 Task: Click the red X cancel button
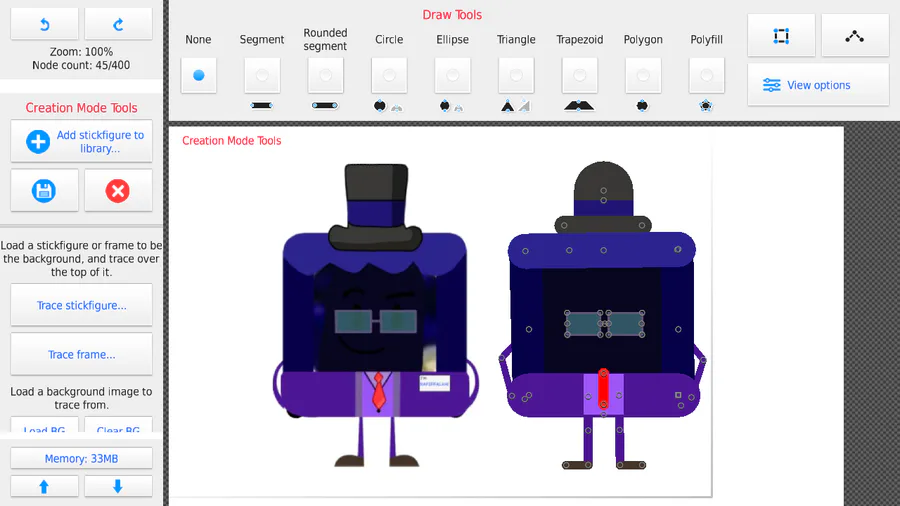[118, 190]
